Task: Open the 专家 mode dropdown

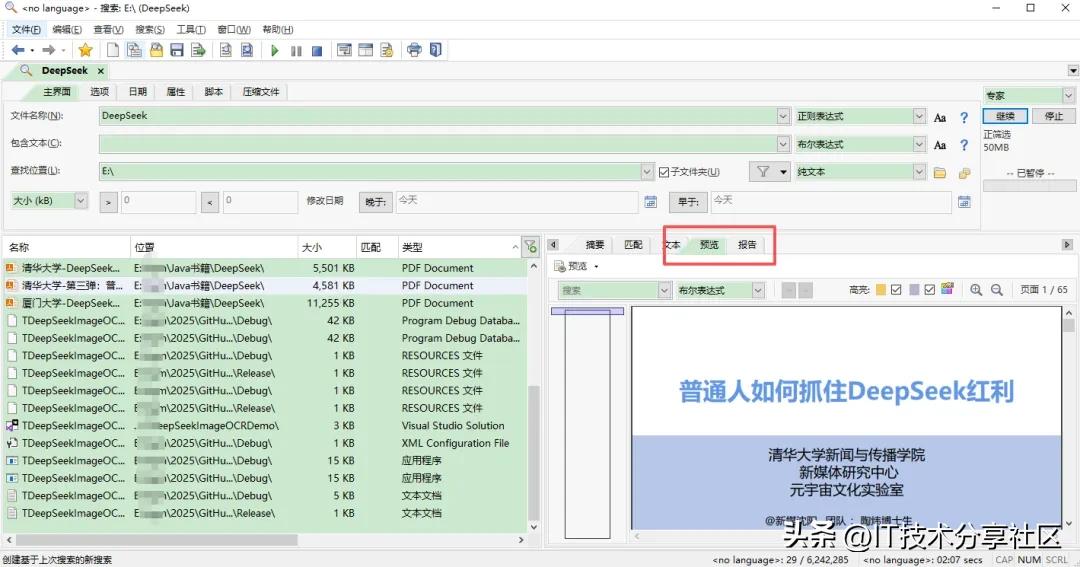Action: [x=1068, y=95]
